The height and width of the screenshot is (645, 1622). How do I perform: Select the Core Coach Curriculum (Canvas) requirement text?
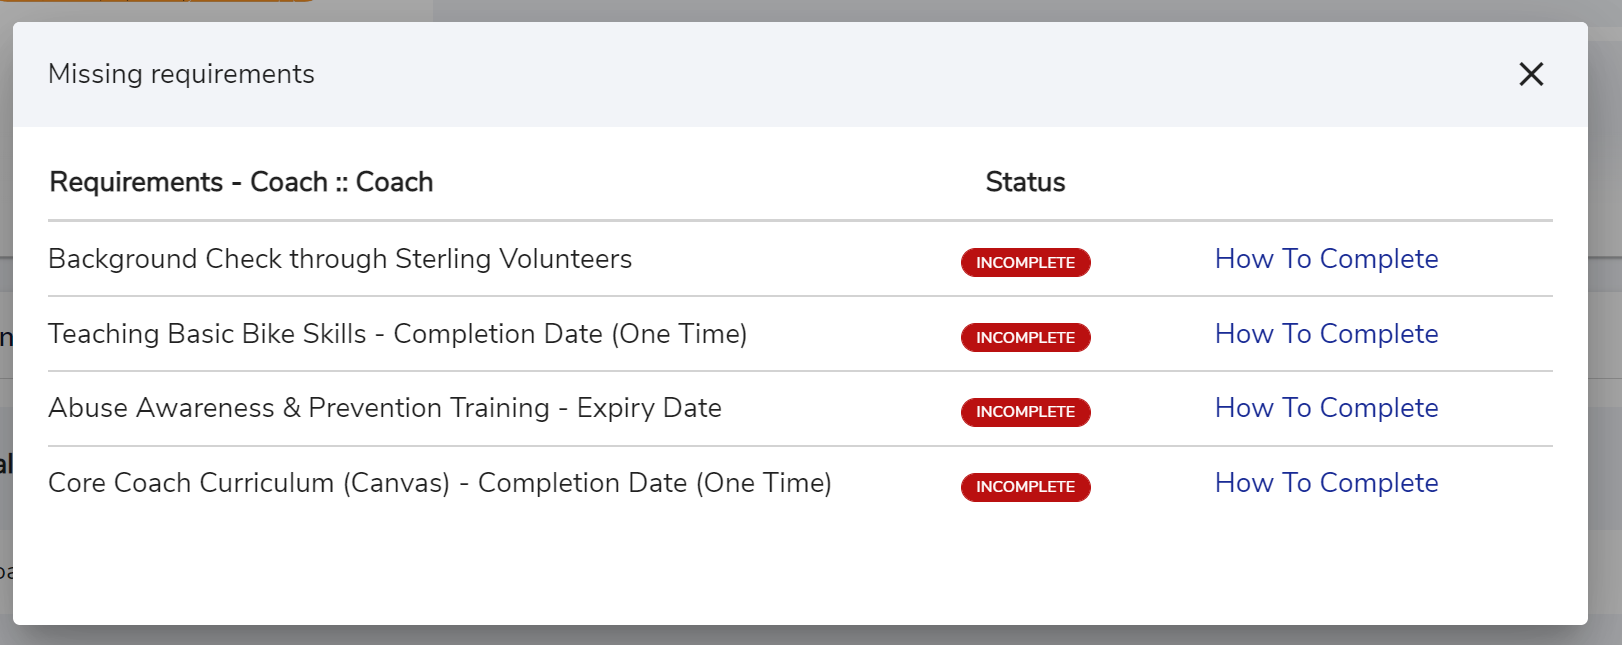(x=439, y=483)
